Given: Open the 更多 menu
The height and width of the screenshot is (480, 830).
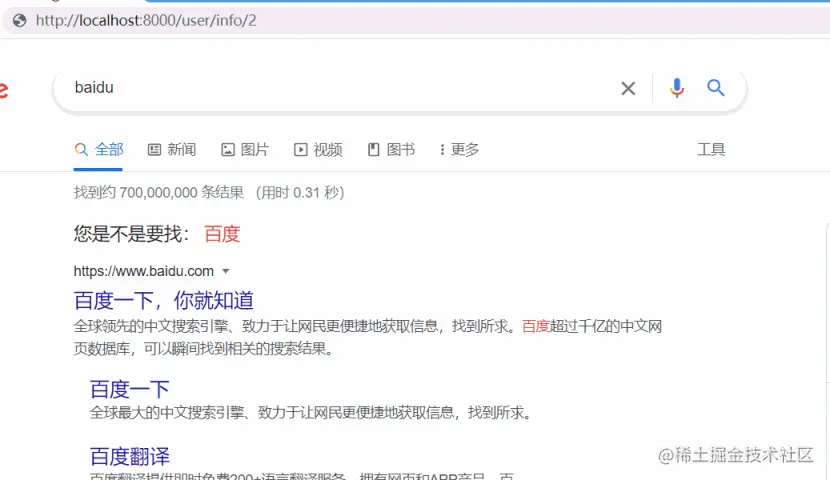Looking at the screenshot, I should [459, 150].
